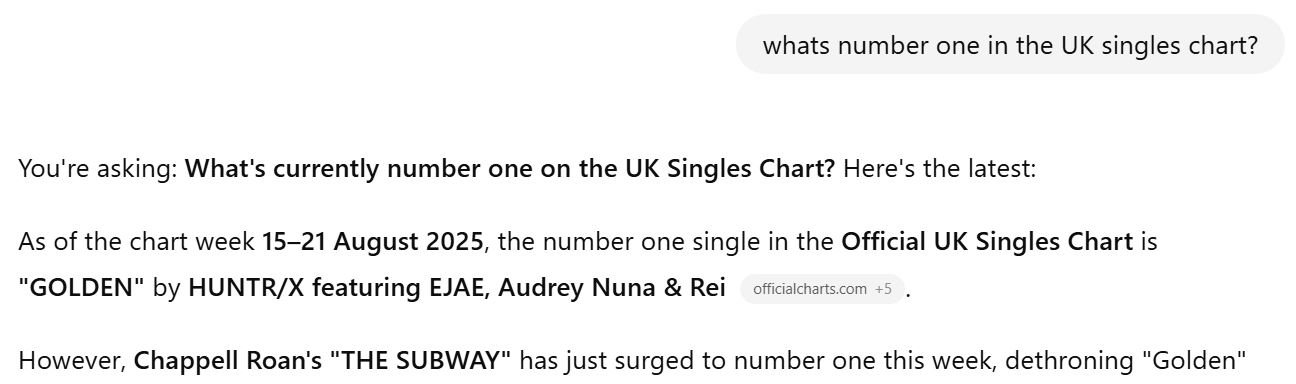This screenshot has width=1296, height=384.
Task: Select the user message bubble about UK singles chart
Action: click(x=1010, y=45)
